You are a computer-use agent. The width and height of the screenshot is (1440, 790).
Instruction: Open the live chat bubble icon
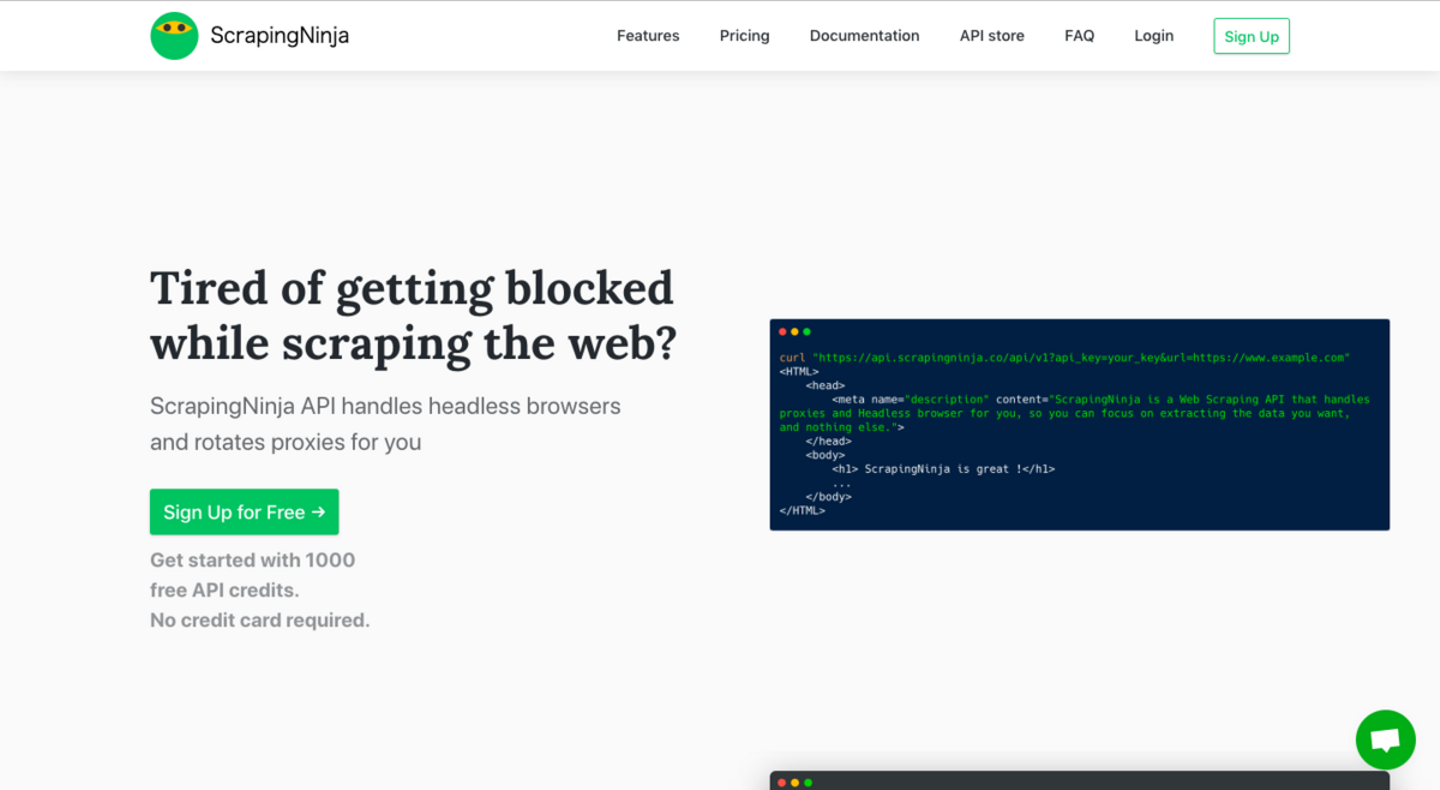tap(1385, 740)
